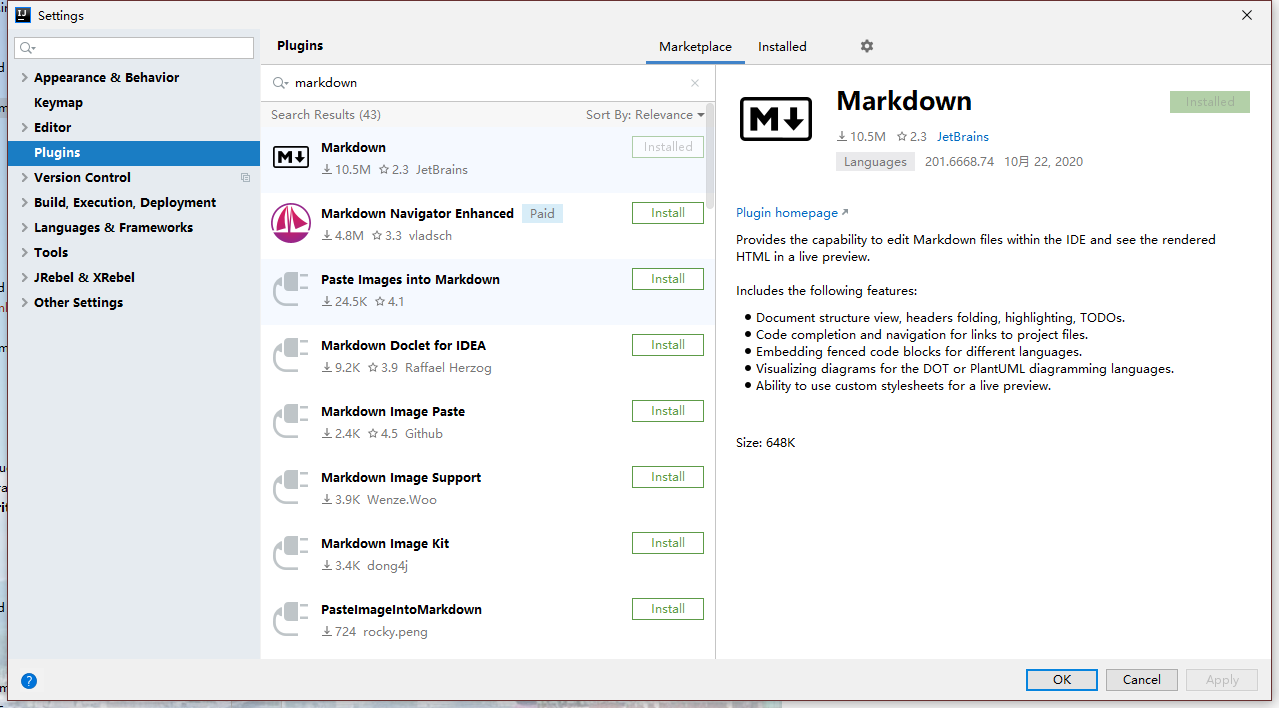
Task: Expand the Appearance & Behavior section
Action: pyautogui.click(x=25, y=78)
